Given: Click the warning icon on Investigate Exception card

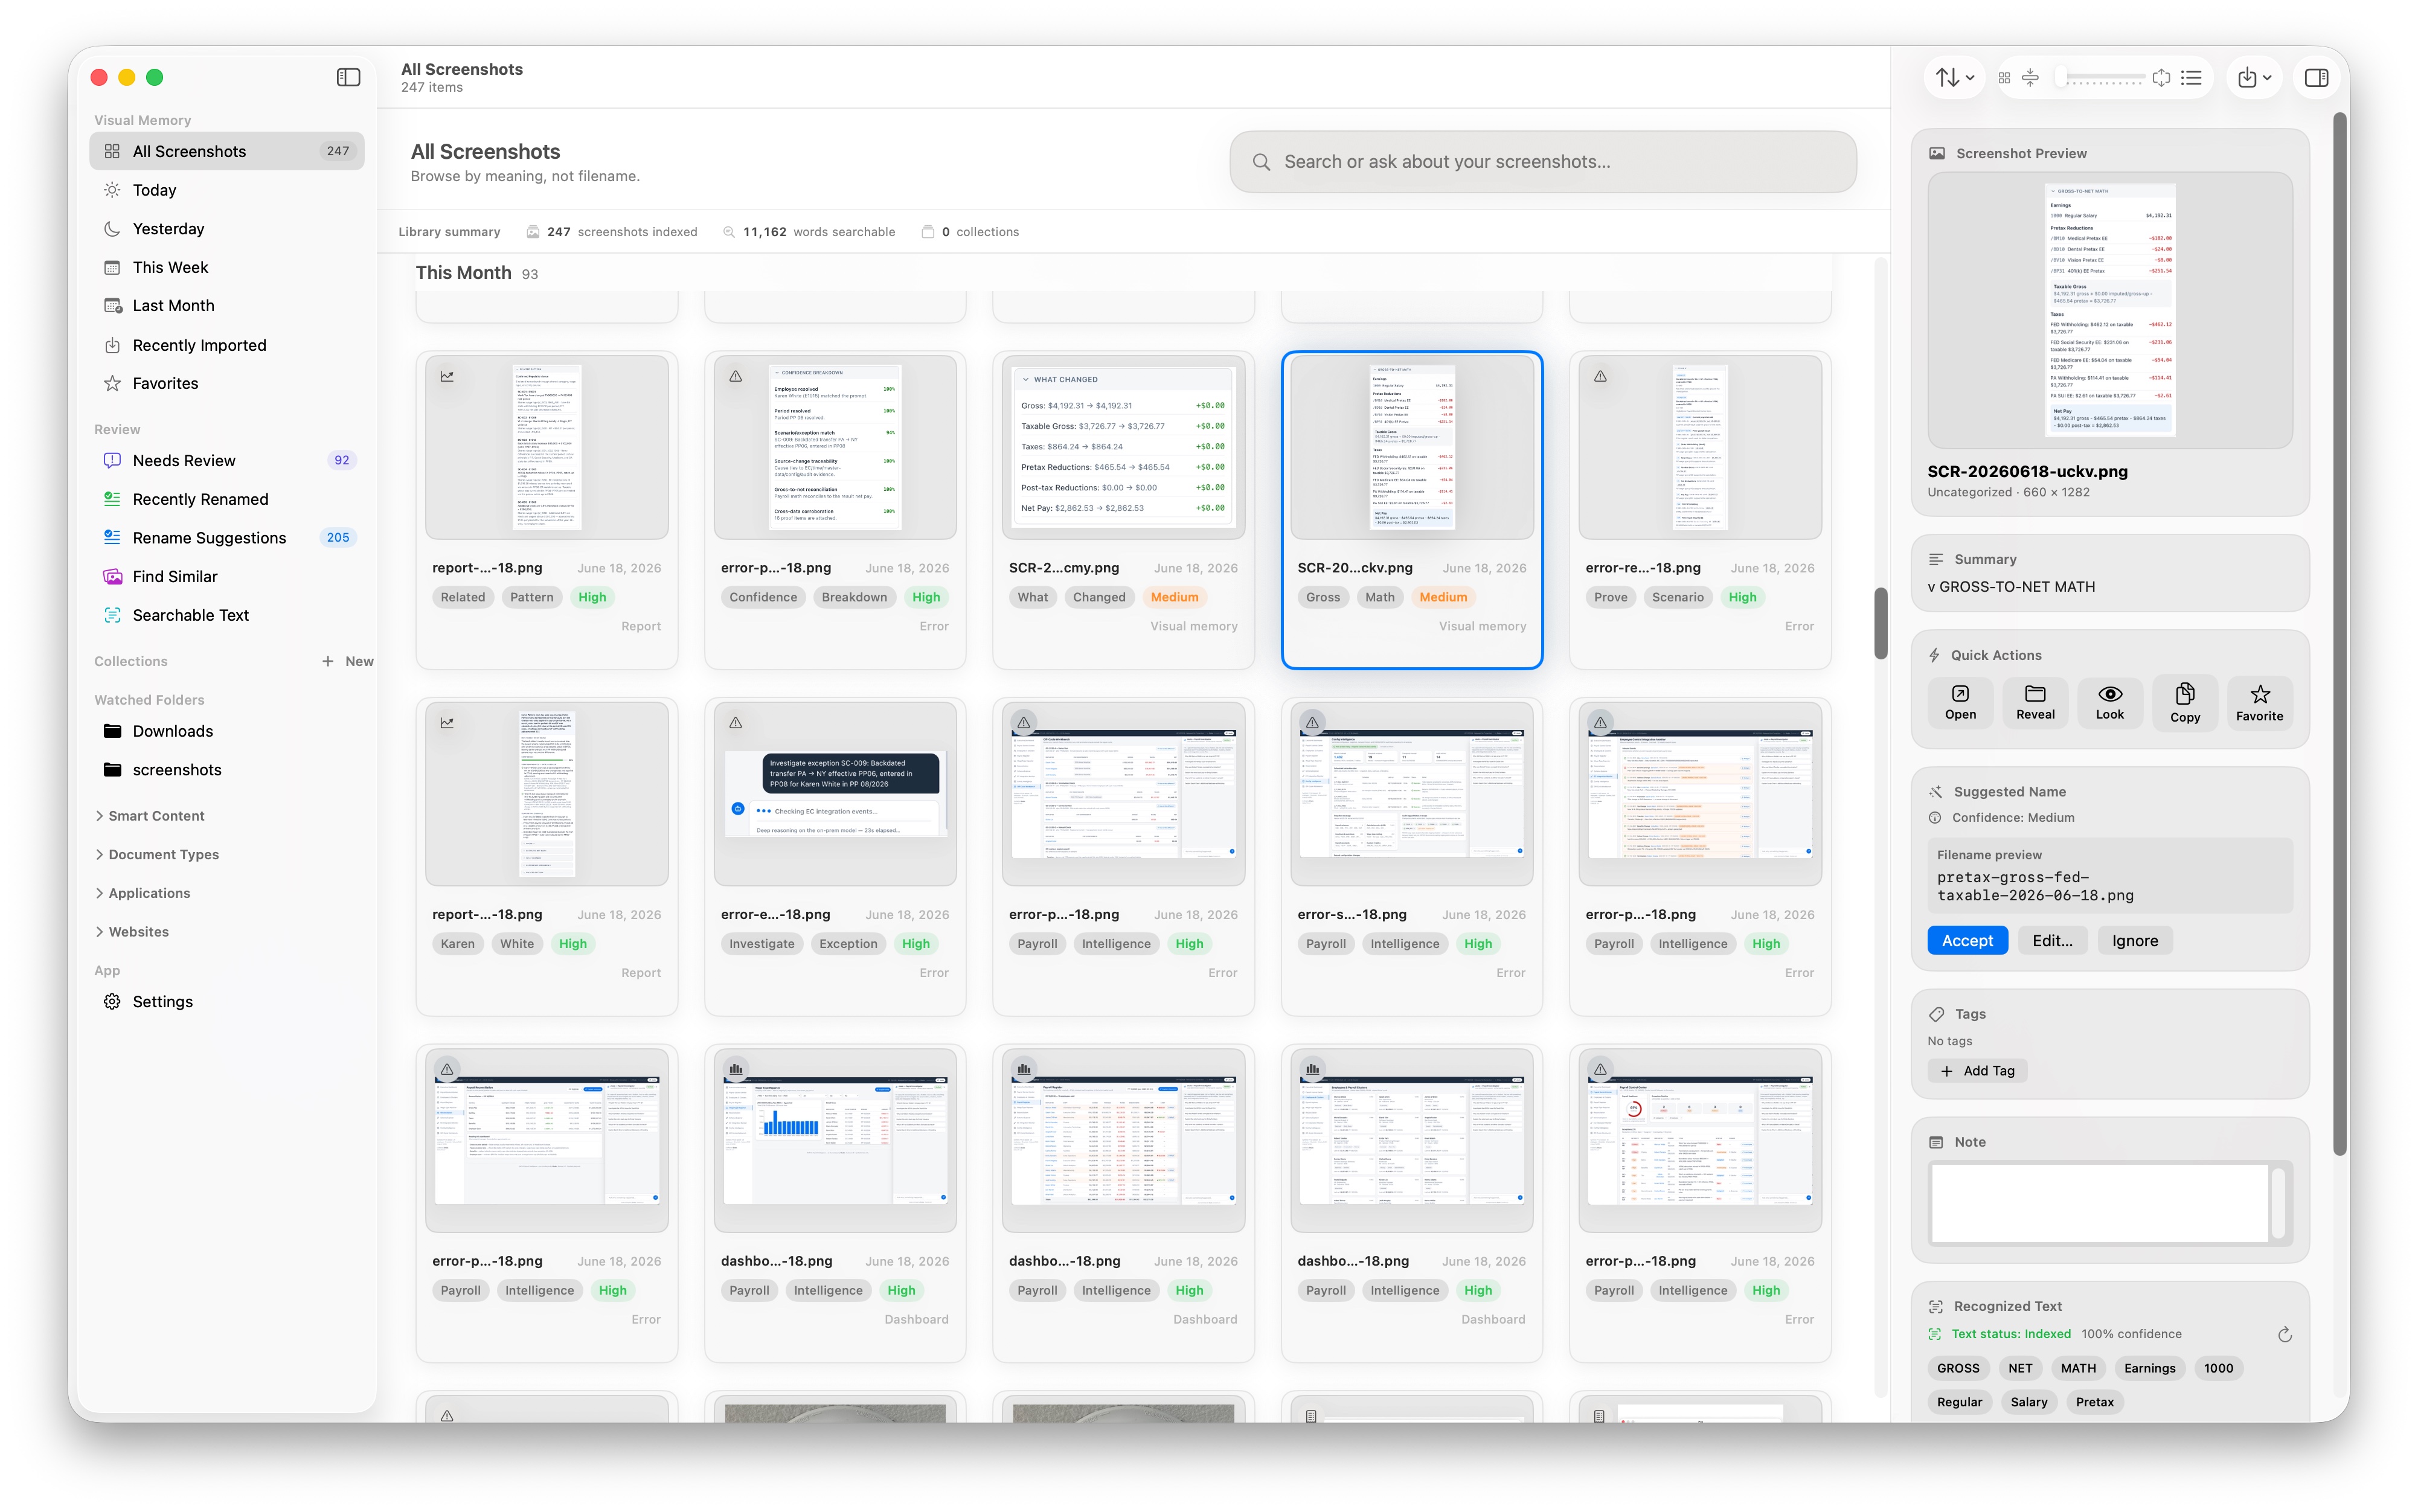Looking at the screenshot, I should tap(735, 722).
